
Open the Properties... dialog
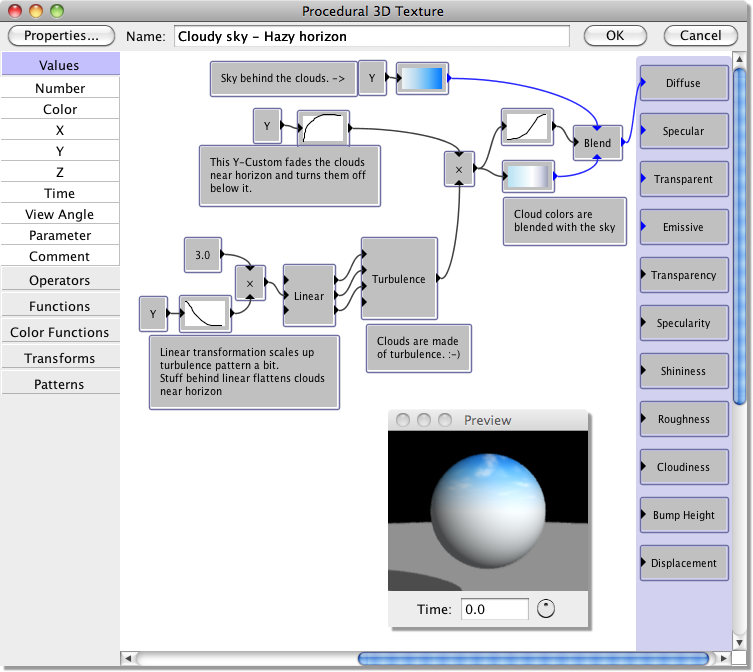tap(62, 35)
